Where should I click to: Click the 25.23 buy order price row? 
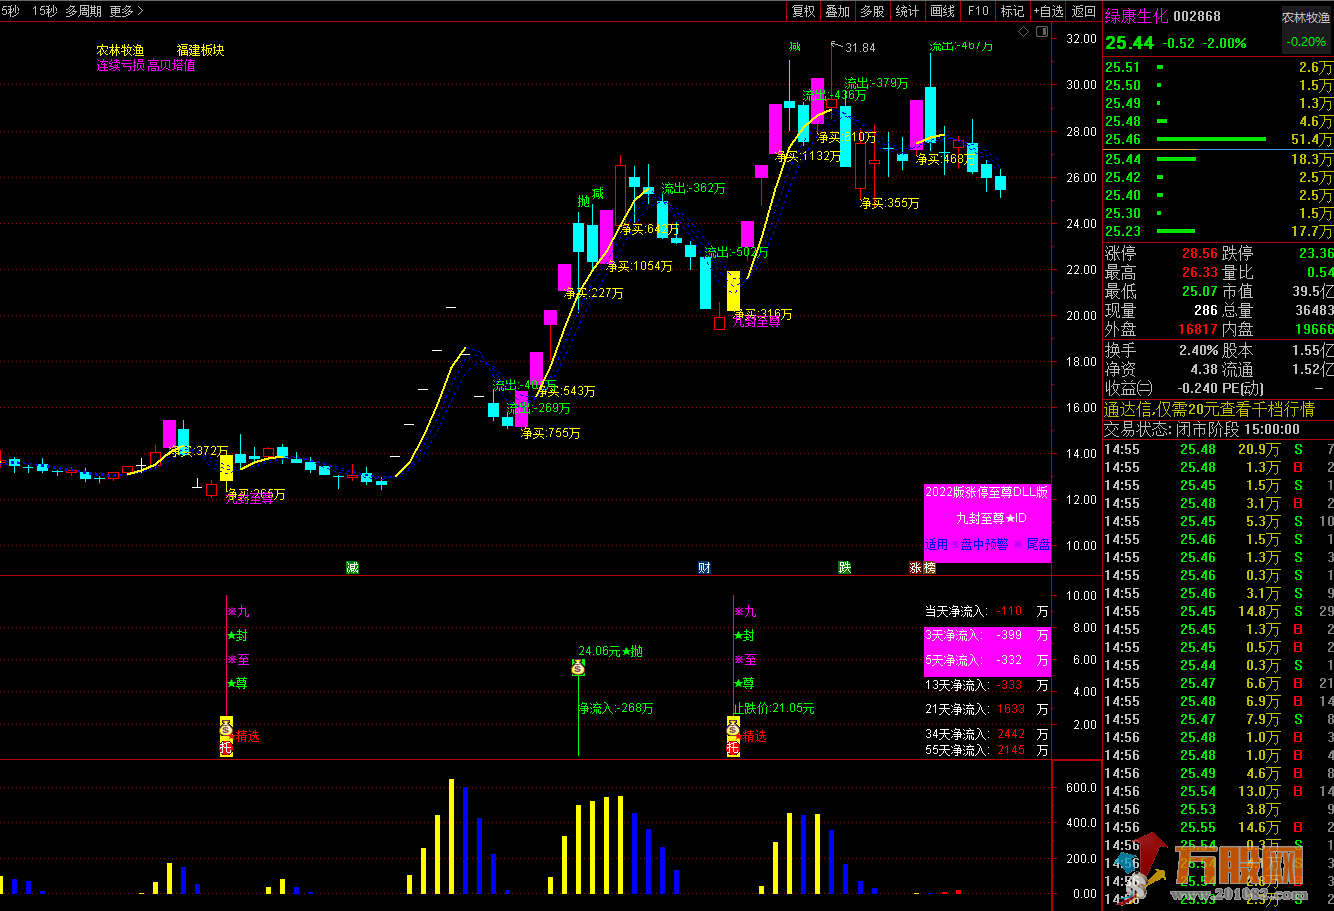pos(1218,231)
